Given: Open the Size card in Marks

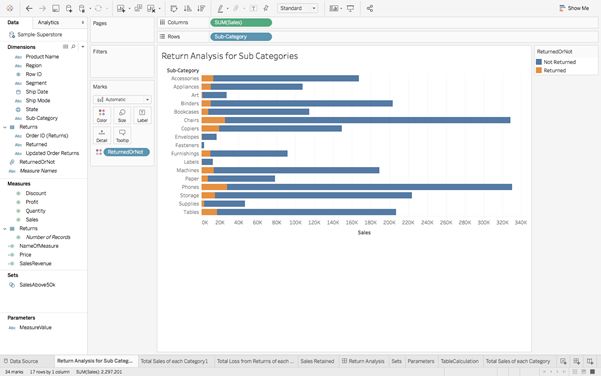Looking at the screenshot, I should tap(122, 115).
